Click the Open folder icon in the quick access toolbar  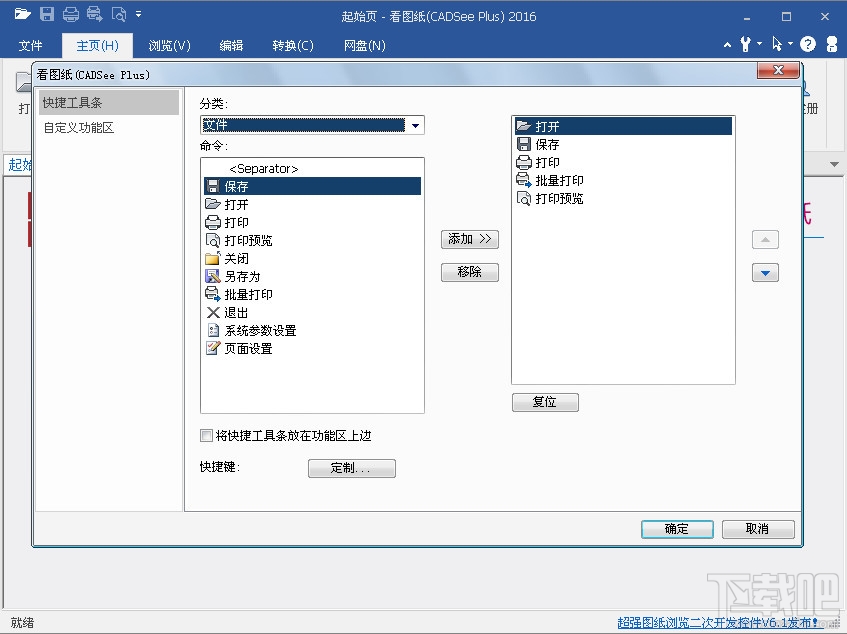(x=22, y=14)
